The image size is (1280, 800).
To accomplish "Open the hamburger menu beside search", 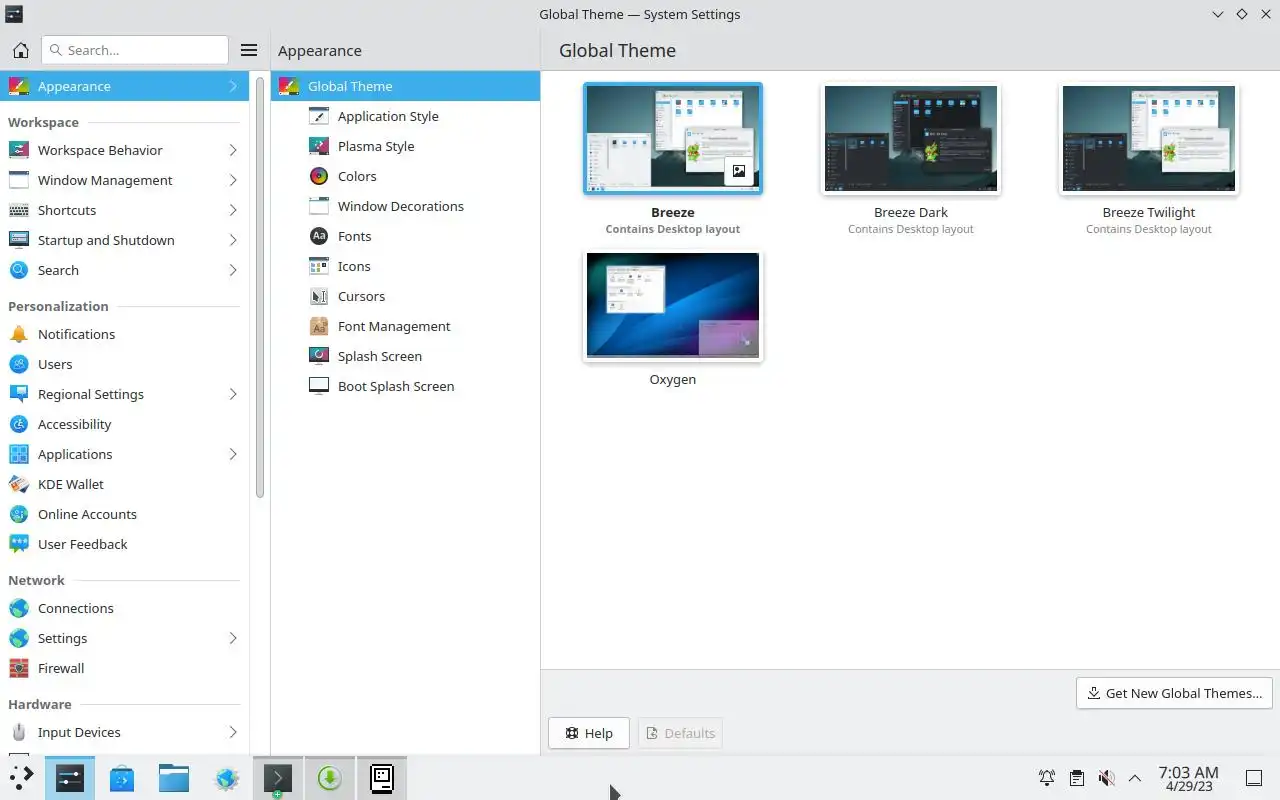I will tap(249, 50).
